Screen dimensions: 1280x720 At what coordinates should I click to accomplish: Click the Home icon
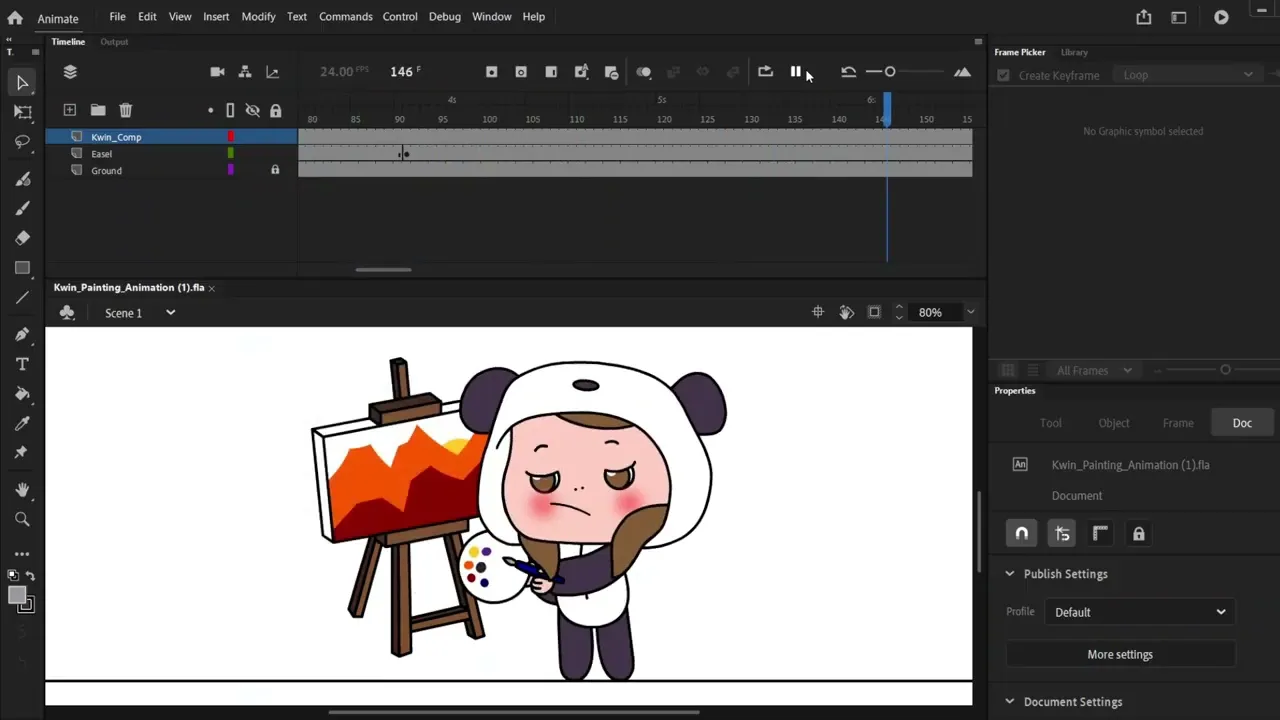(x=15, y=17)
